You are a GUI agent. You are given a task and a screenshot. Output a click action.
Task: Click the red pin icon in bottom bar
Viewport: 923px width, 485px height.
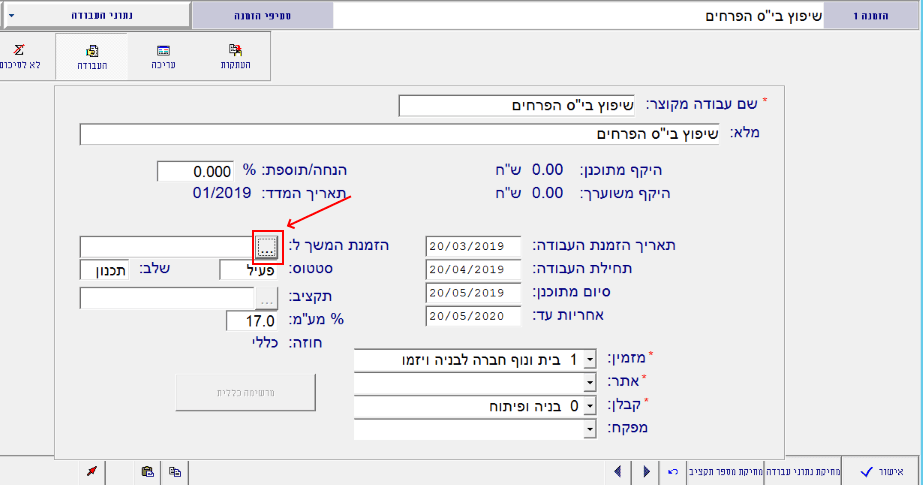91,472
